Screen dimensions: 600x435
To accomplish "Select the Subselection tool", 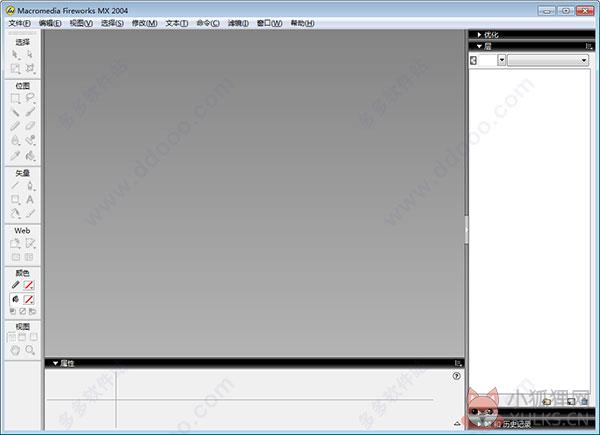I will [x=30, y=55].
